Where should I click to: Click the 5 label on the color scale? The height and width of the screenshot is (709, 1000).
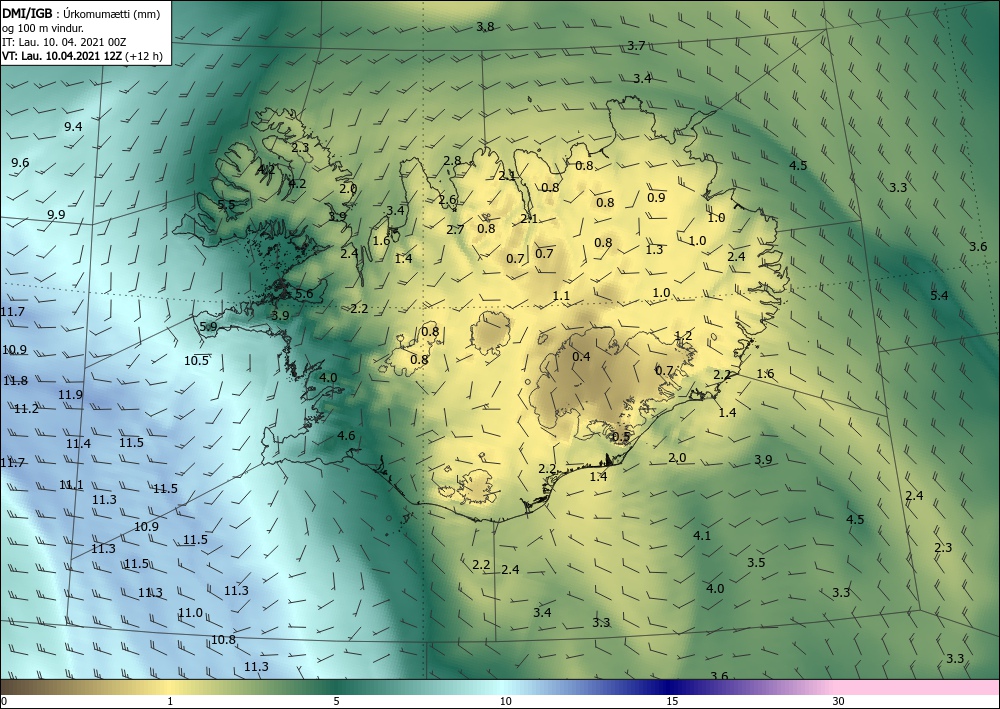pyautogui.click(x=336, y=701)
